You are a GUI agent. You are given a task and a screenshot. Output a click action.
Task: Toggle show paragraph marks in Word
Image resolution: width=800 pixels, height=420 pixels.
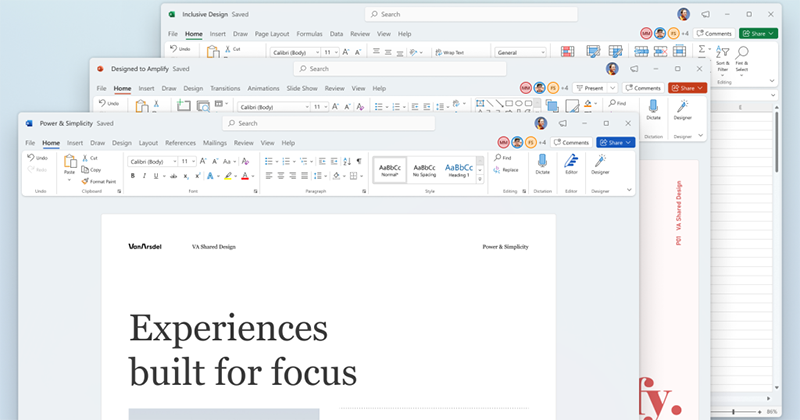(x=359, y=161)
